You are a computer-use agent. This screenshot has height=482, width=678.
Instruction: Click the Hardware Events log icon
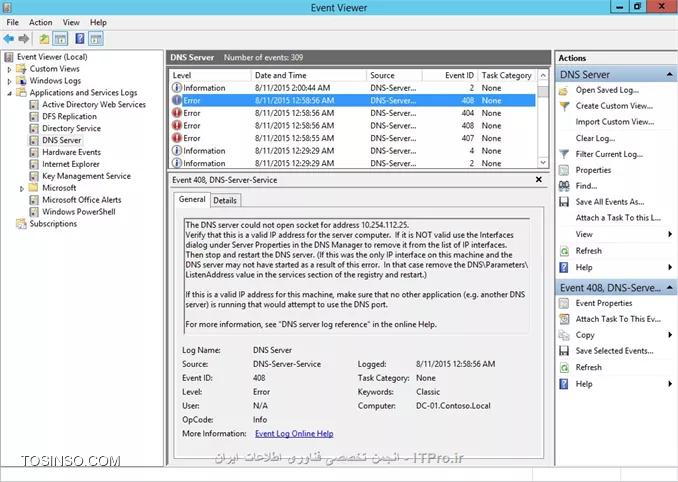(x=34, y=153)
